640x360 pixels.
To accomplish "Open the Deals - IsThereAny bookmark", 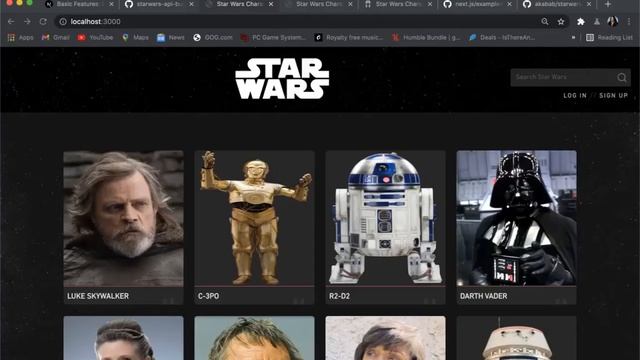I will tap(502, 38).
